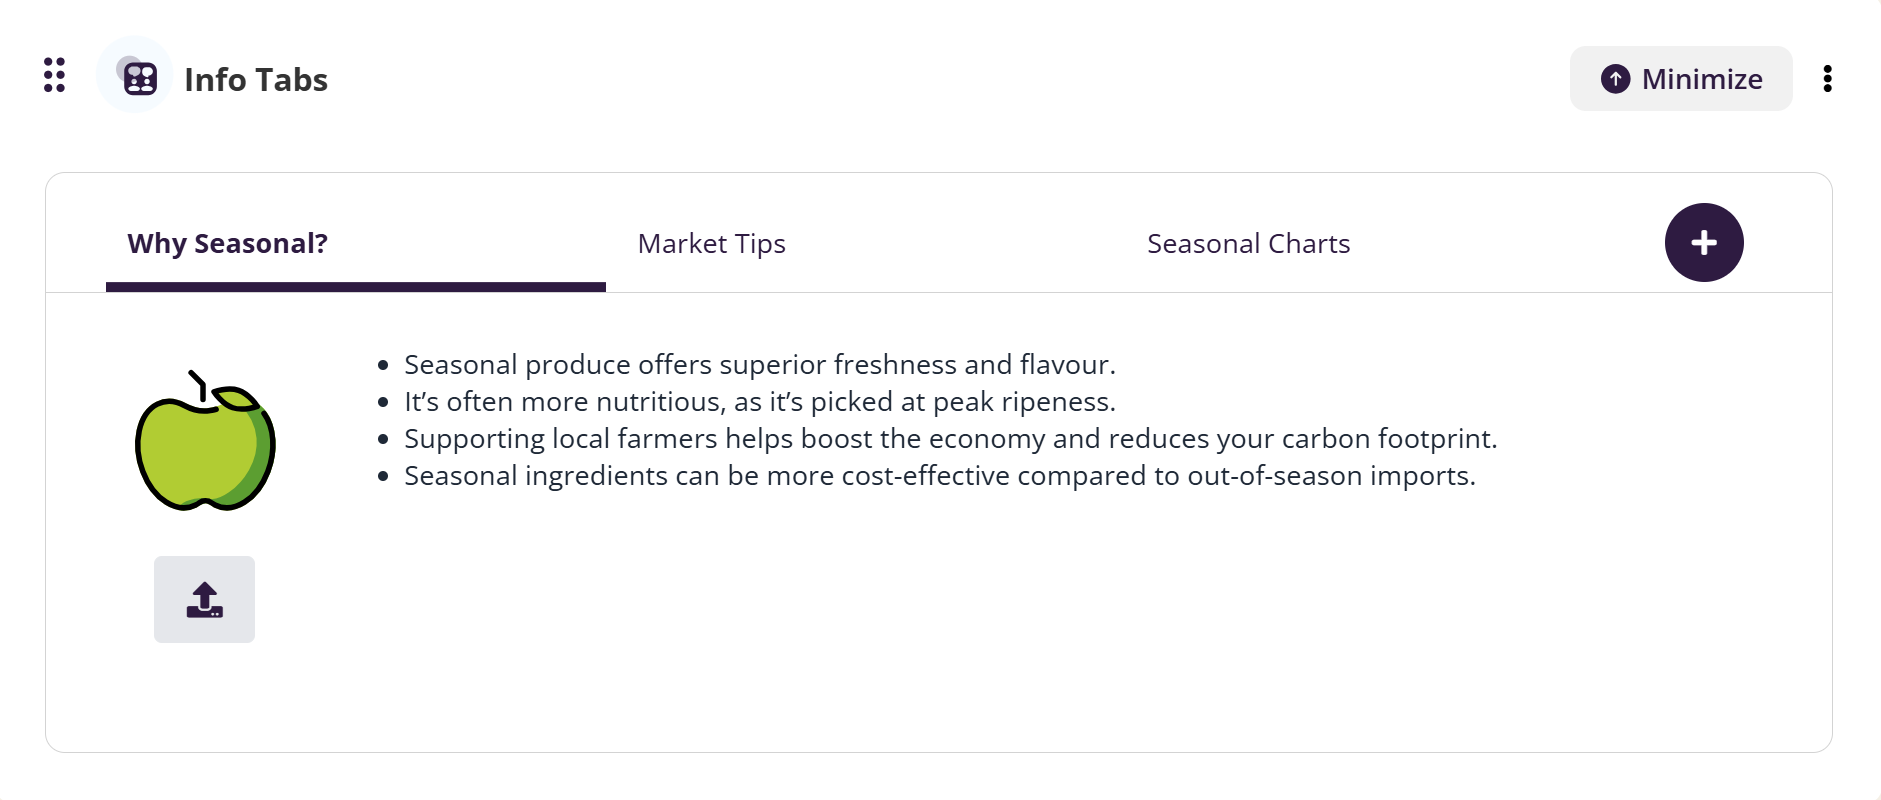Image resolution: width=1881 pixels, height=800 pixels.
Task: Click the bullet about supporting local farmers
Action: pyautogui.click(x=950, y=439)
